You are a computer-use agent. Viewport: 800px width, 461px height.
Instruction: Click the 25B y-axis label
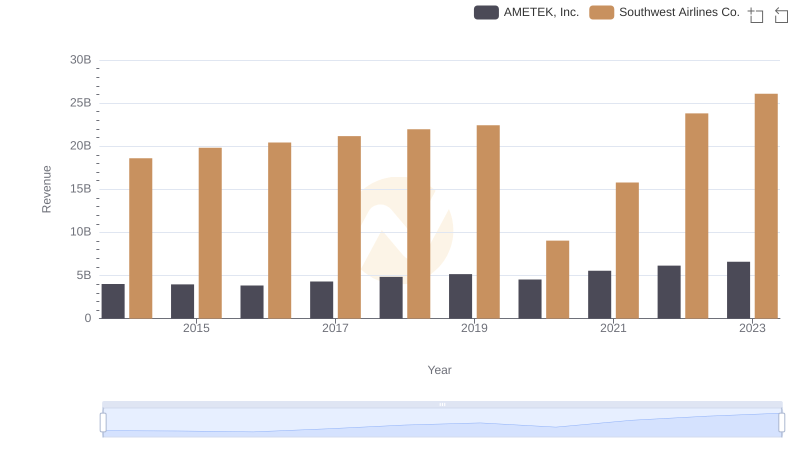click(81, 103)
